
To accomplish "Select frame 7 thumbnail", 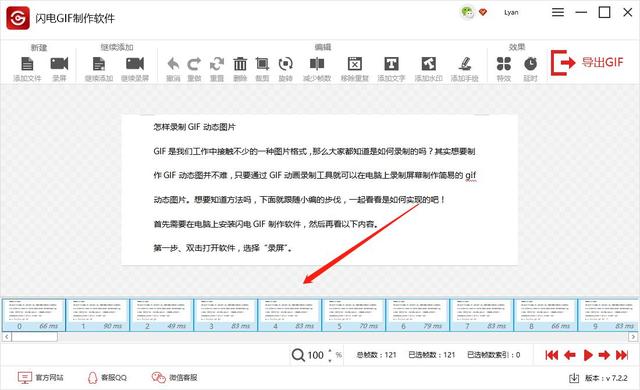I will [x=482, y=315].
